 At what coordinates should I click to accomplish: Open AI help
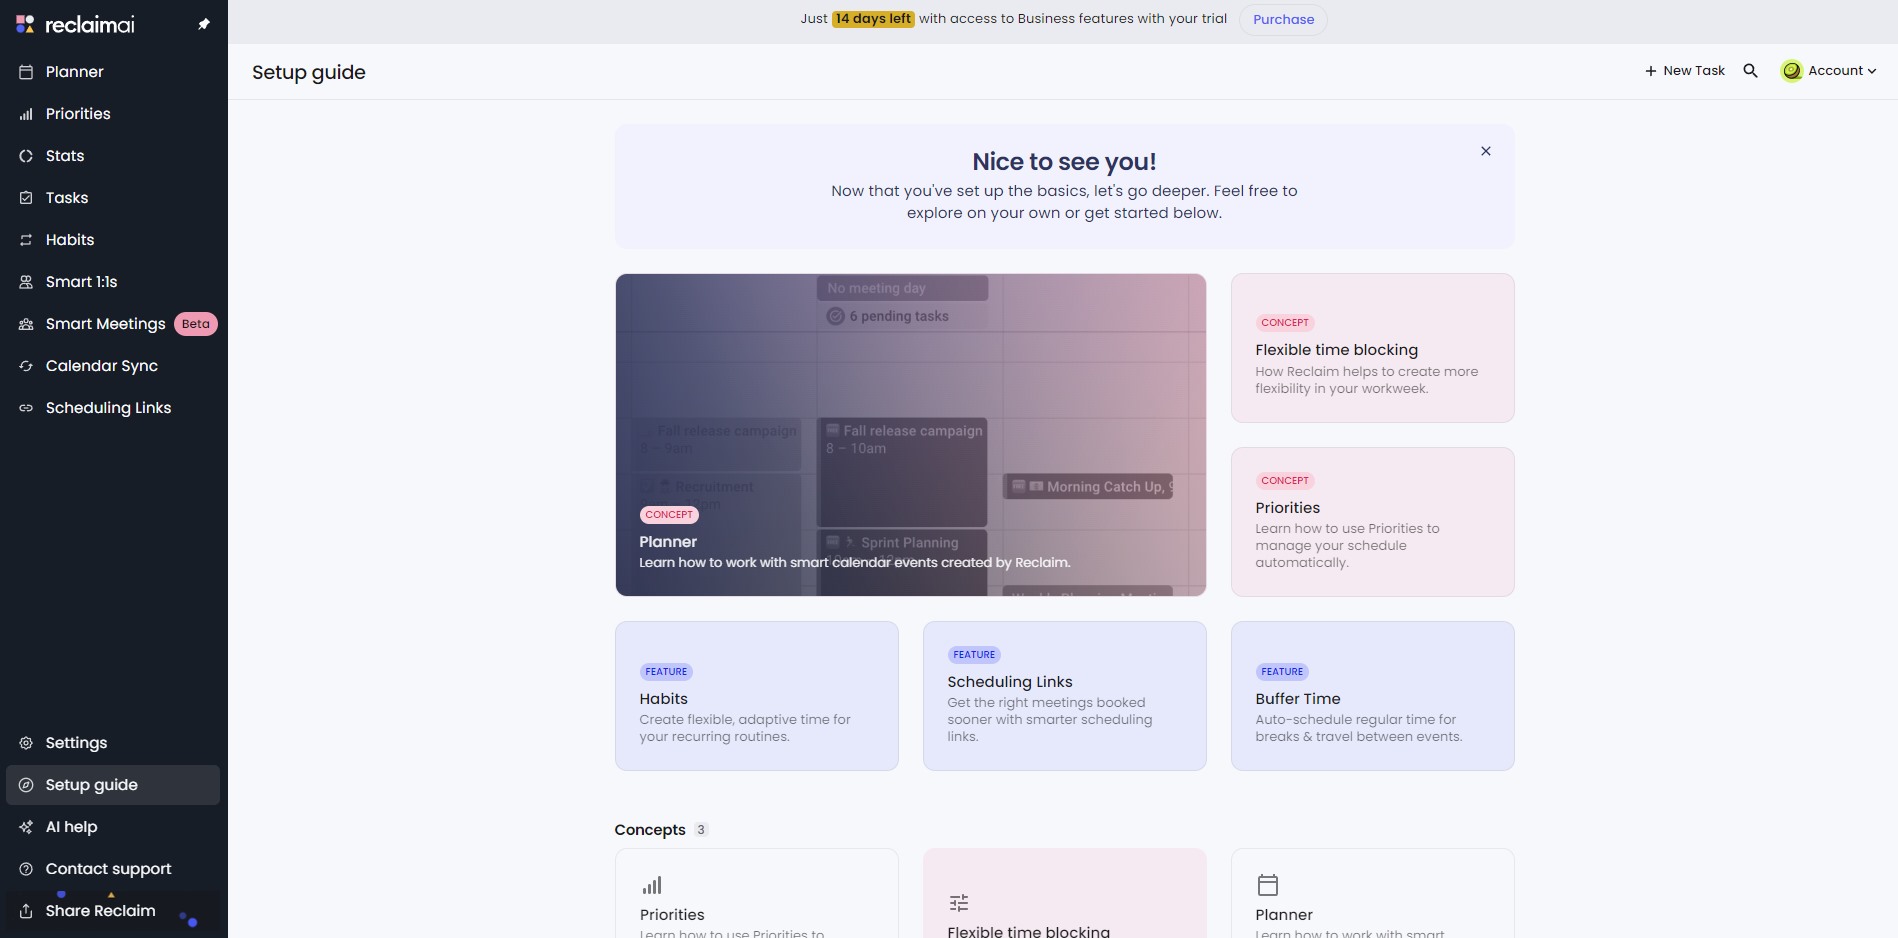tap(113, 827)
